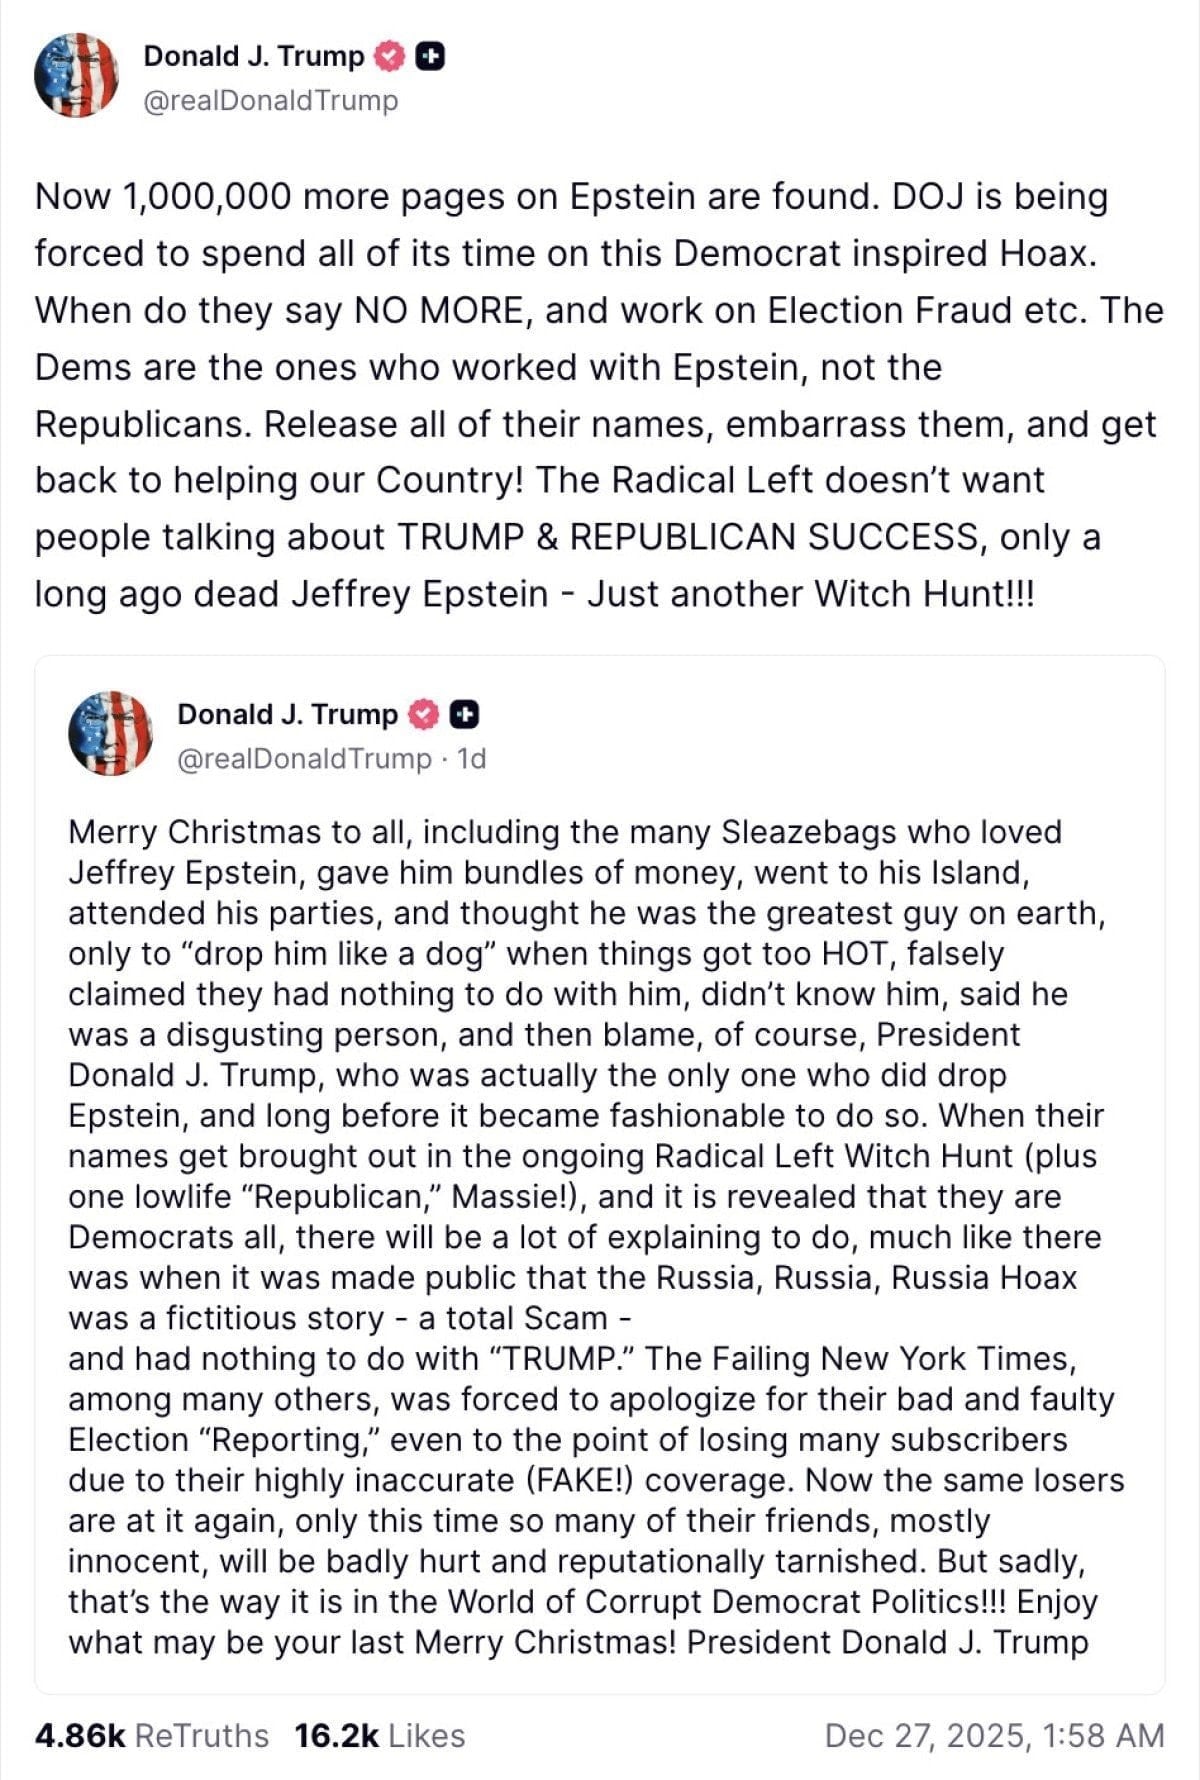
Task: Open the @realDonaldTrump handle in quoted post
Action: 304,759
